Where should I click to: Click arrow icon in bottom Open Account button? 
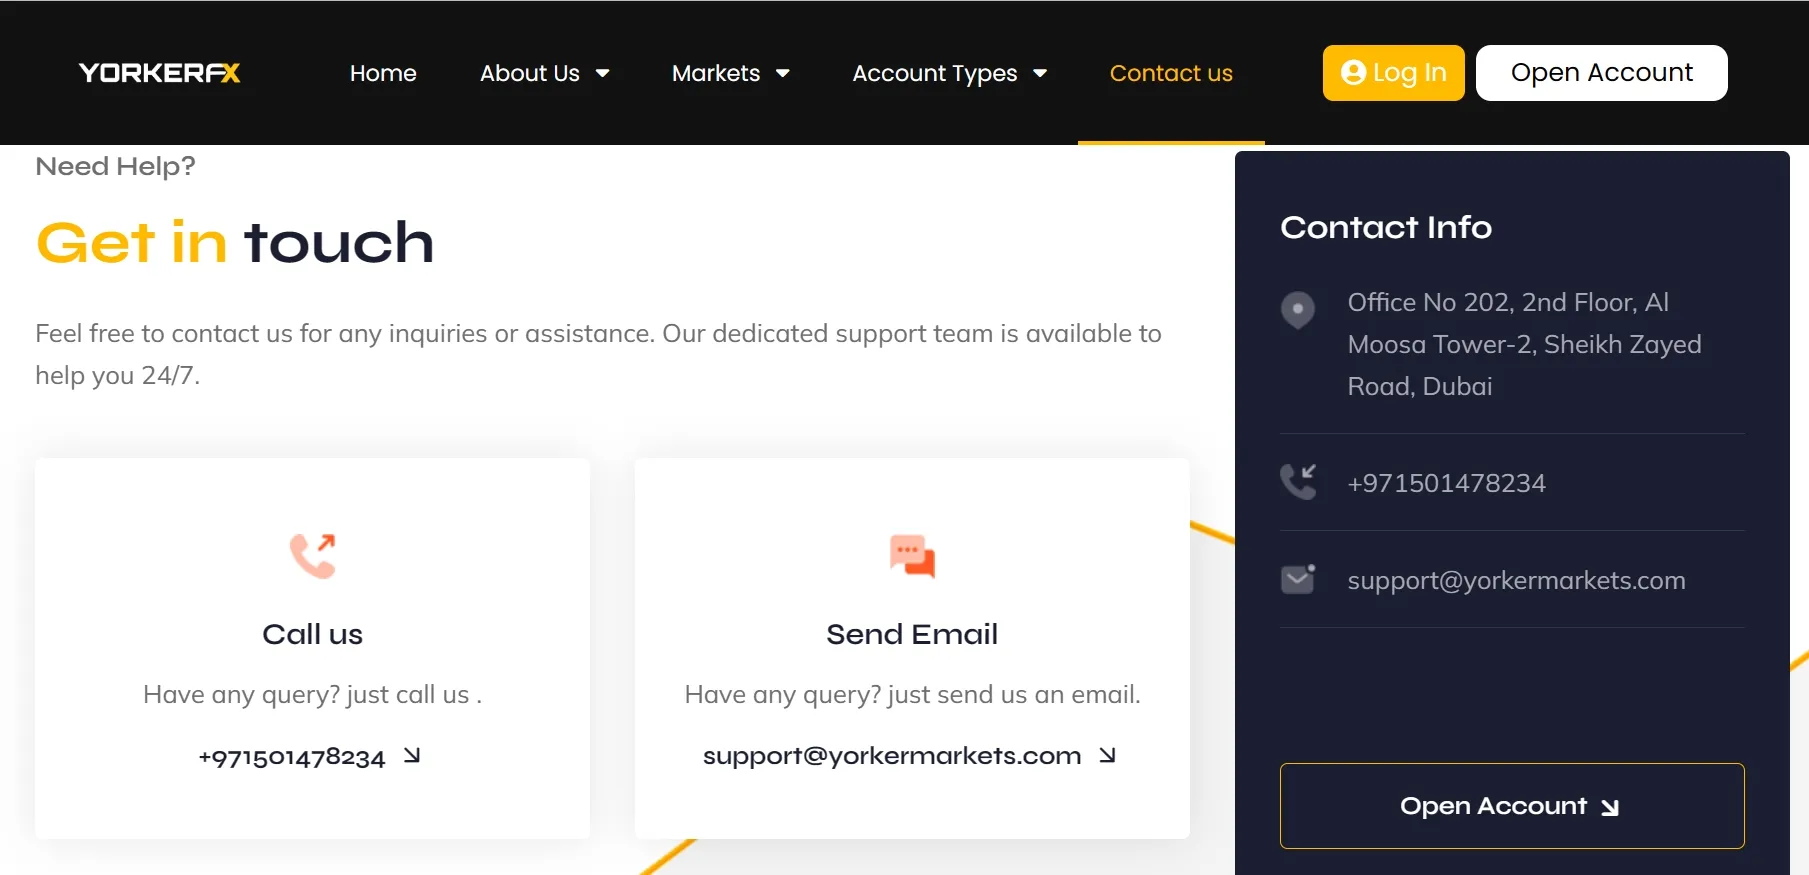(1610, 808)
